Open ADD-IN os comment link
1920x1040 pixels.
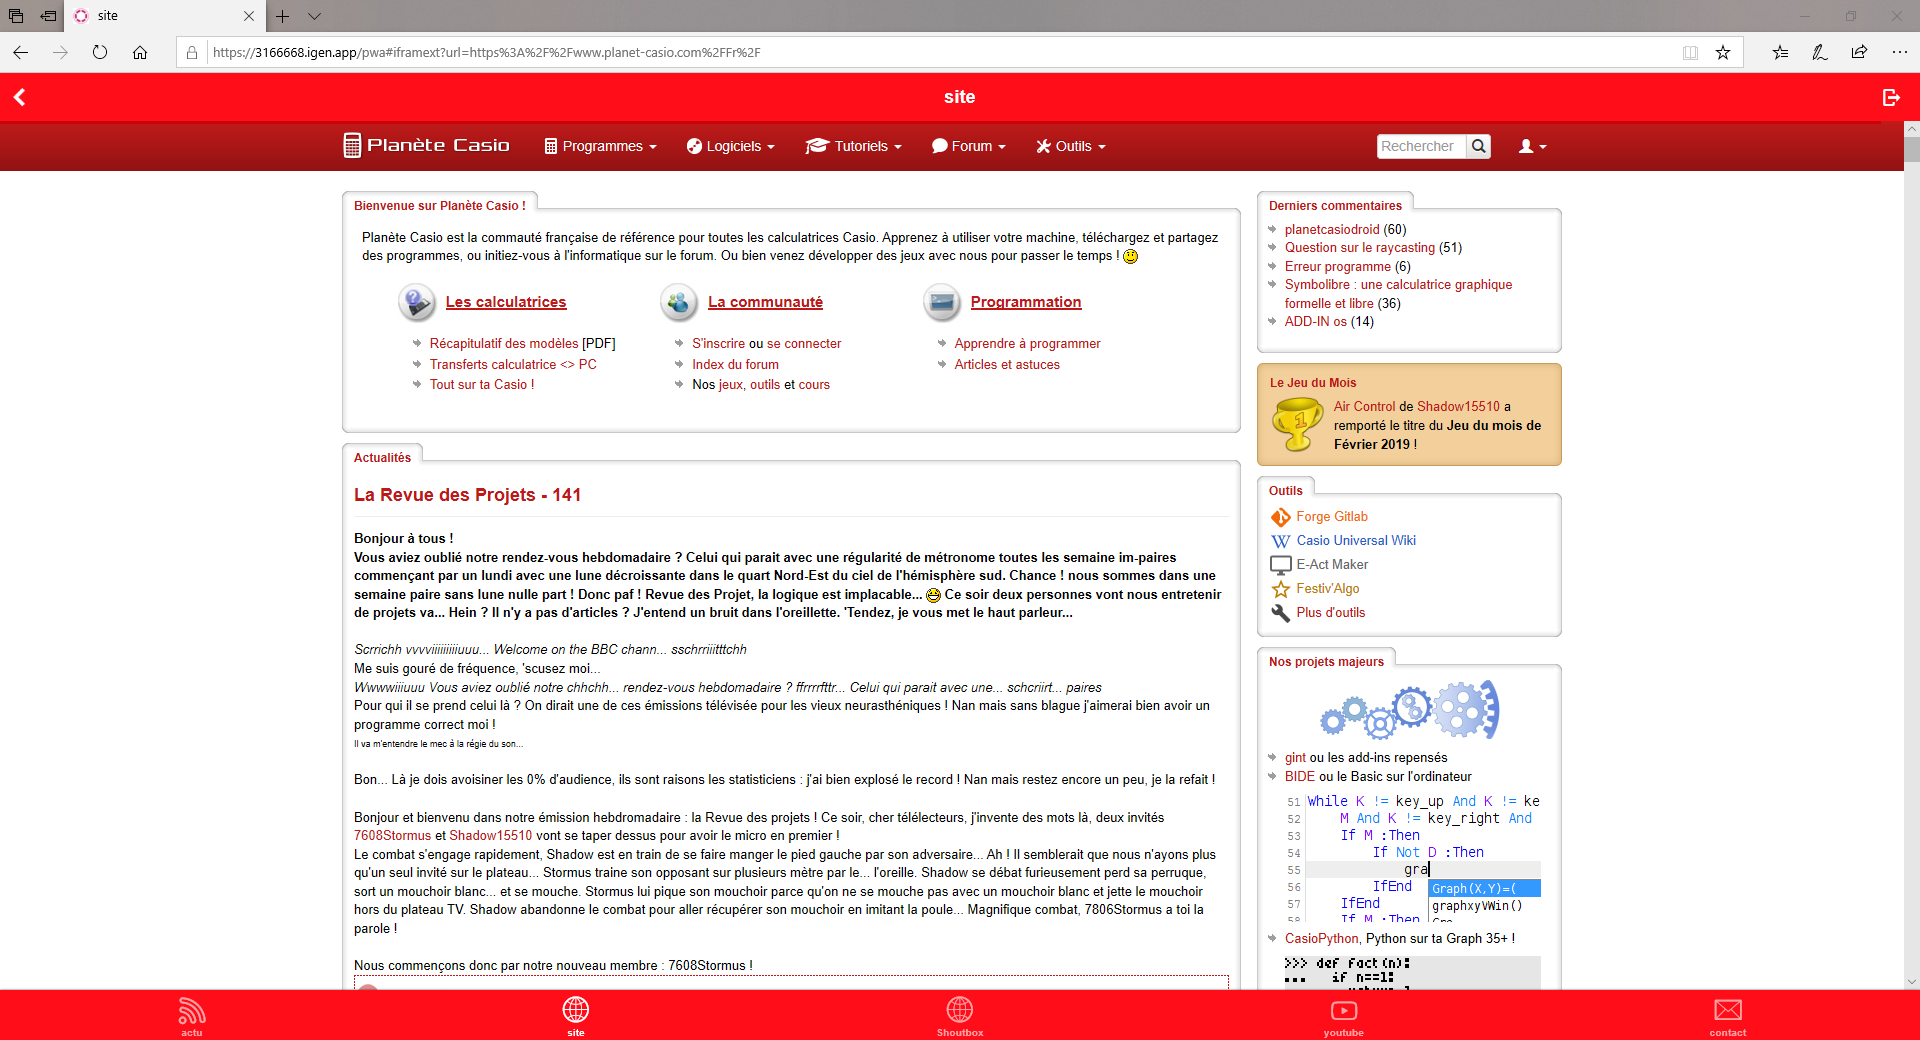pyautogui.click(x=1316, y=321)
